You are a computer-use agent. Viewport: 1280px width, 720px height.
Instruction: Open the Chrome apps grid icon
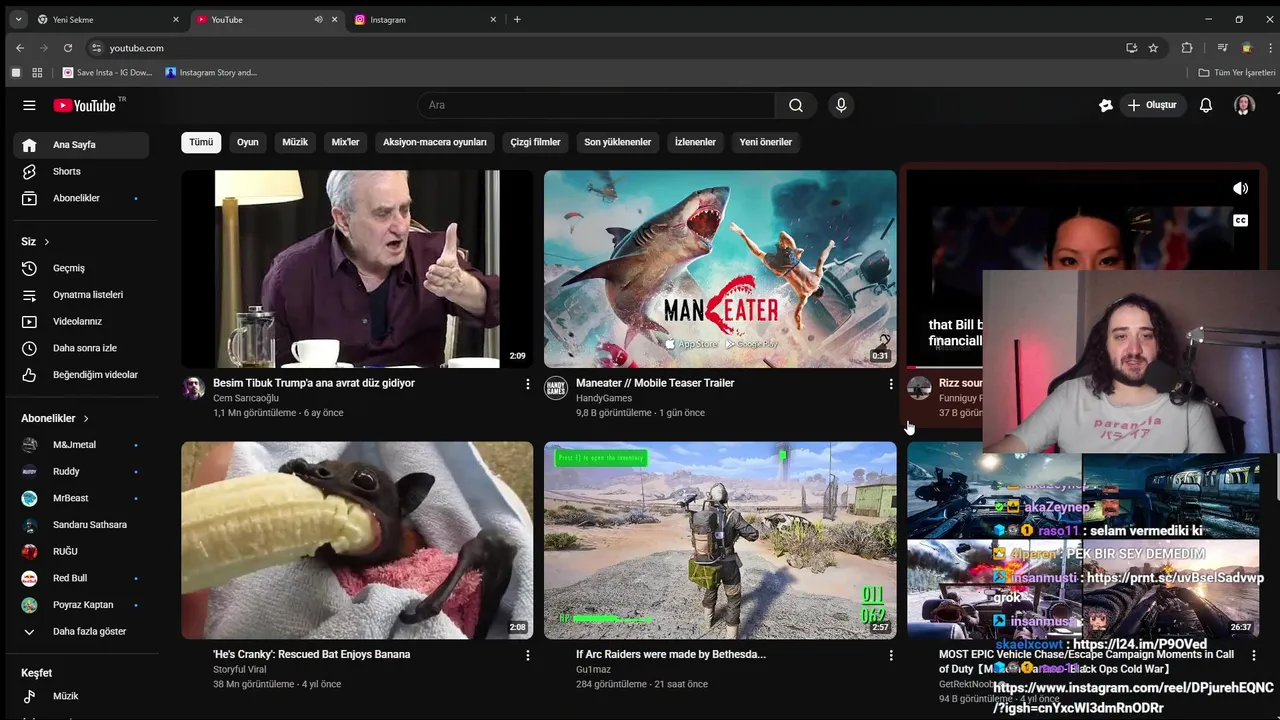click(x=37, y=73)
